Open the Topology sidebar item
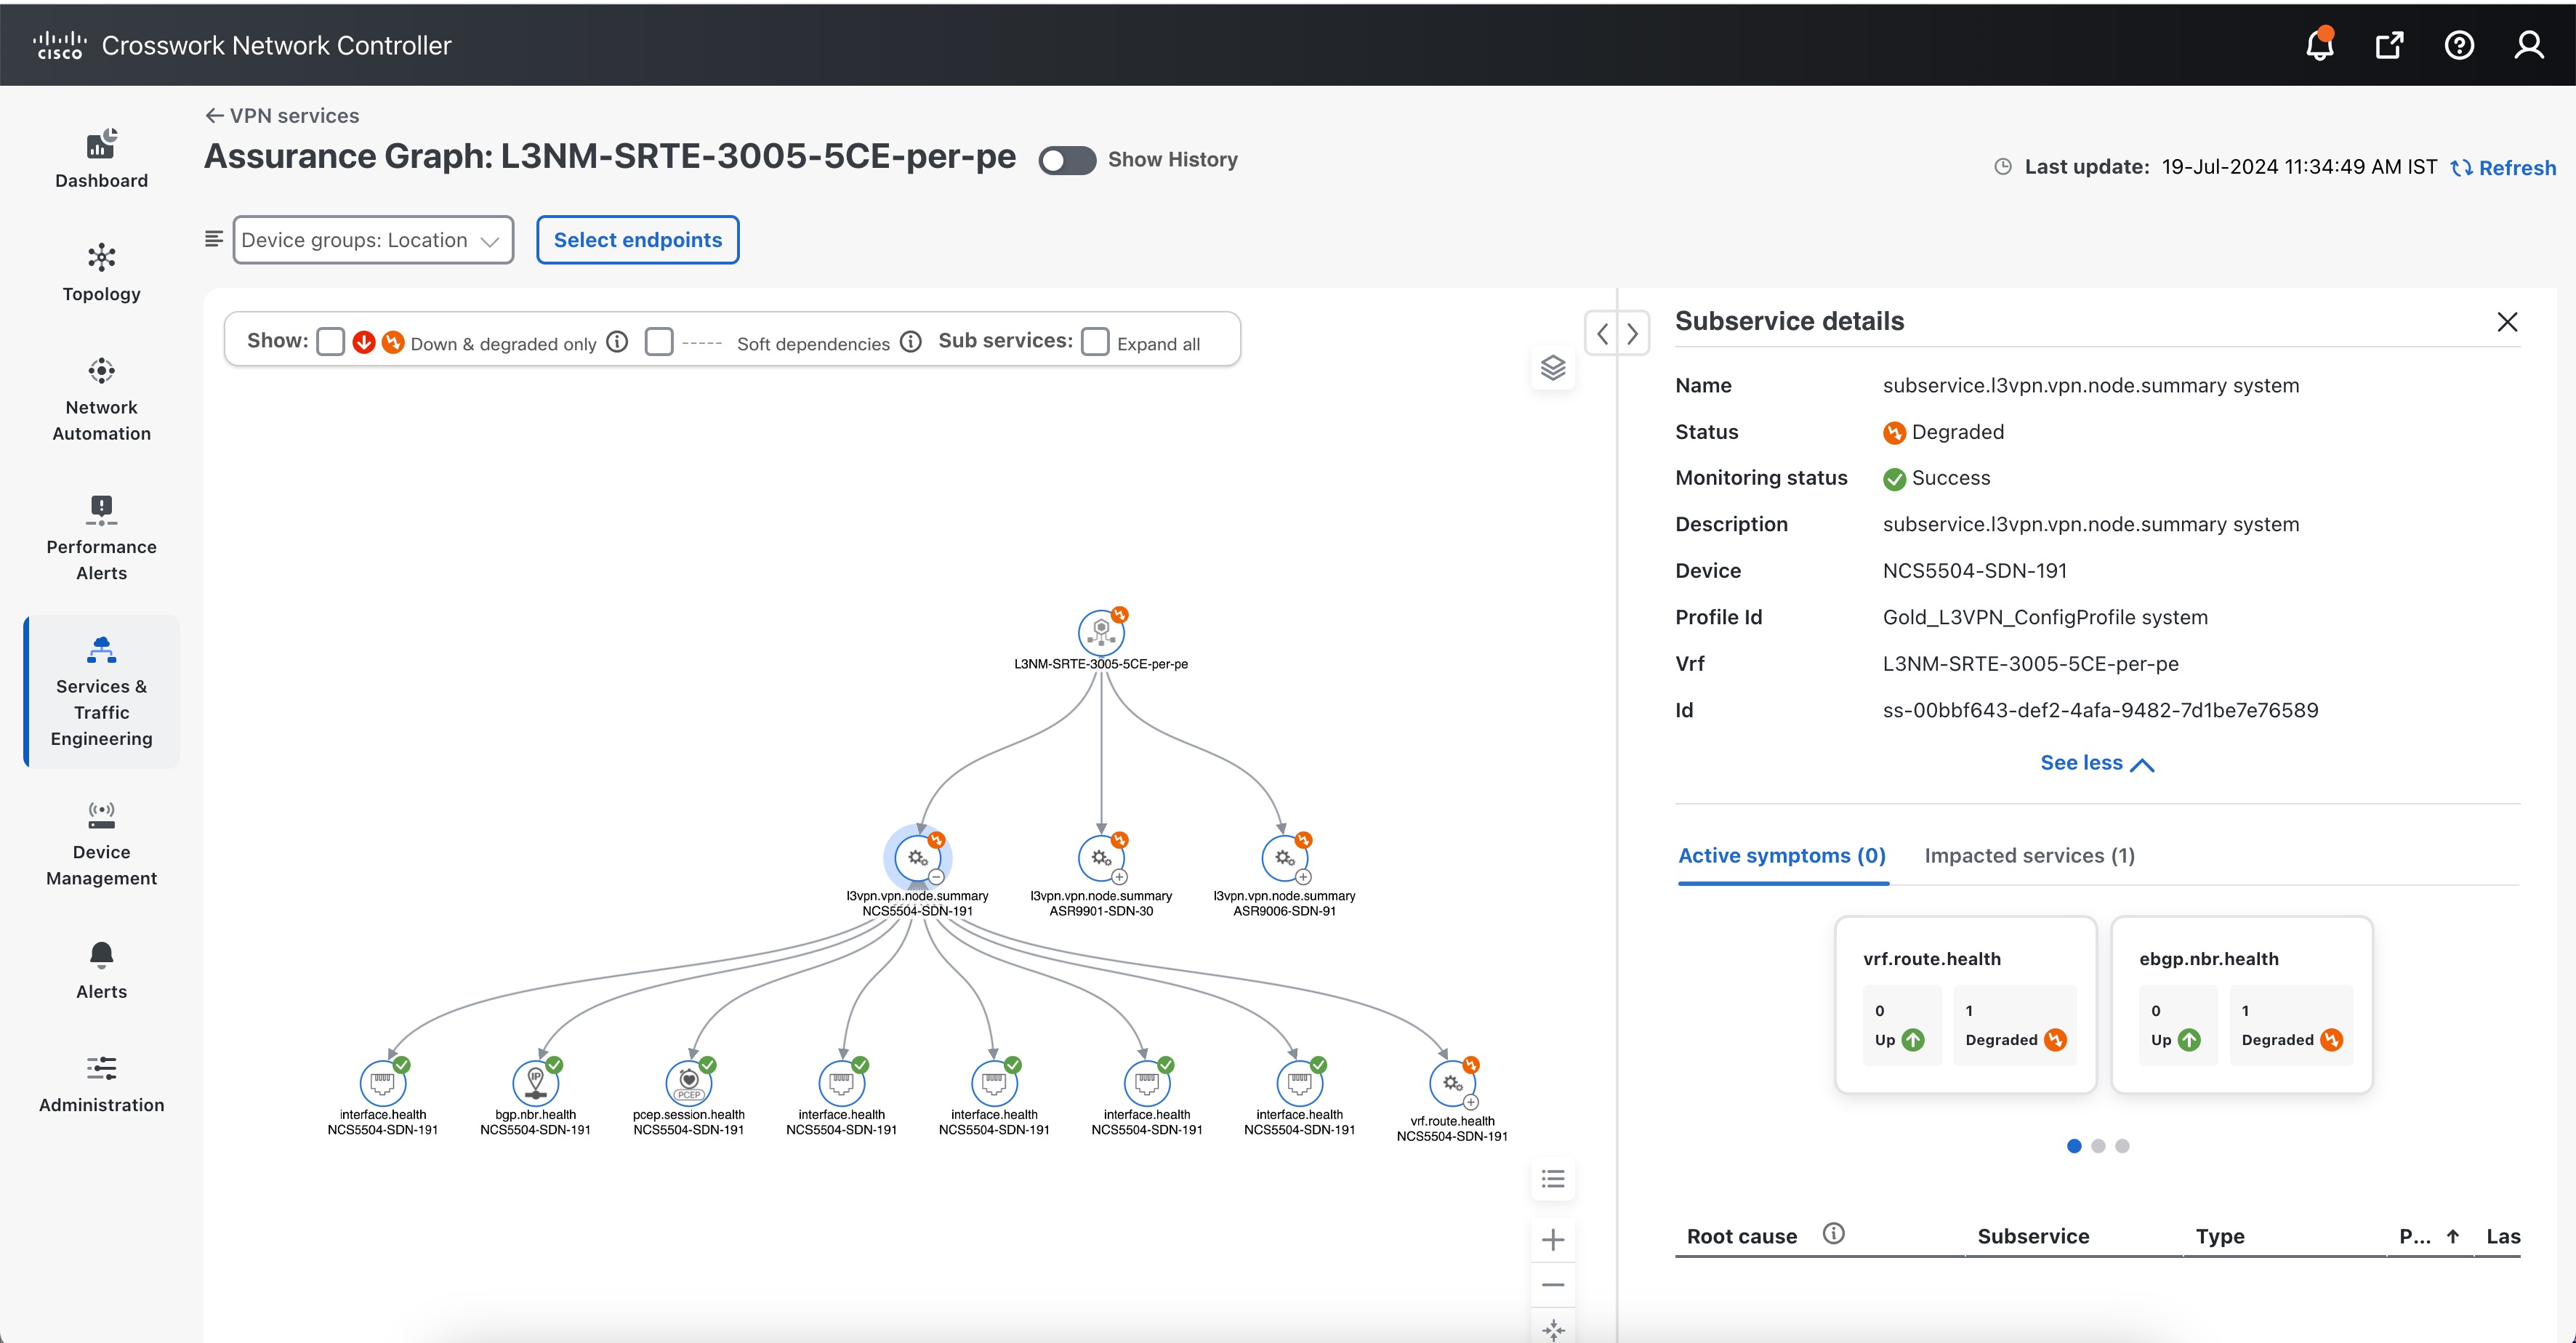This screenshot has height=1343, width=2576. click(101, 272)
